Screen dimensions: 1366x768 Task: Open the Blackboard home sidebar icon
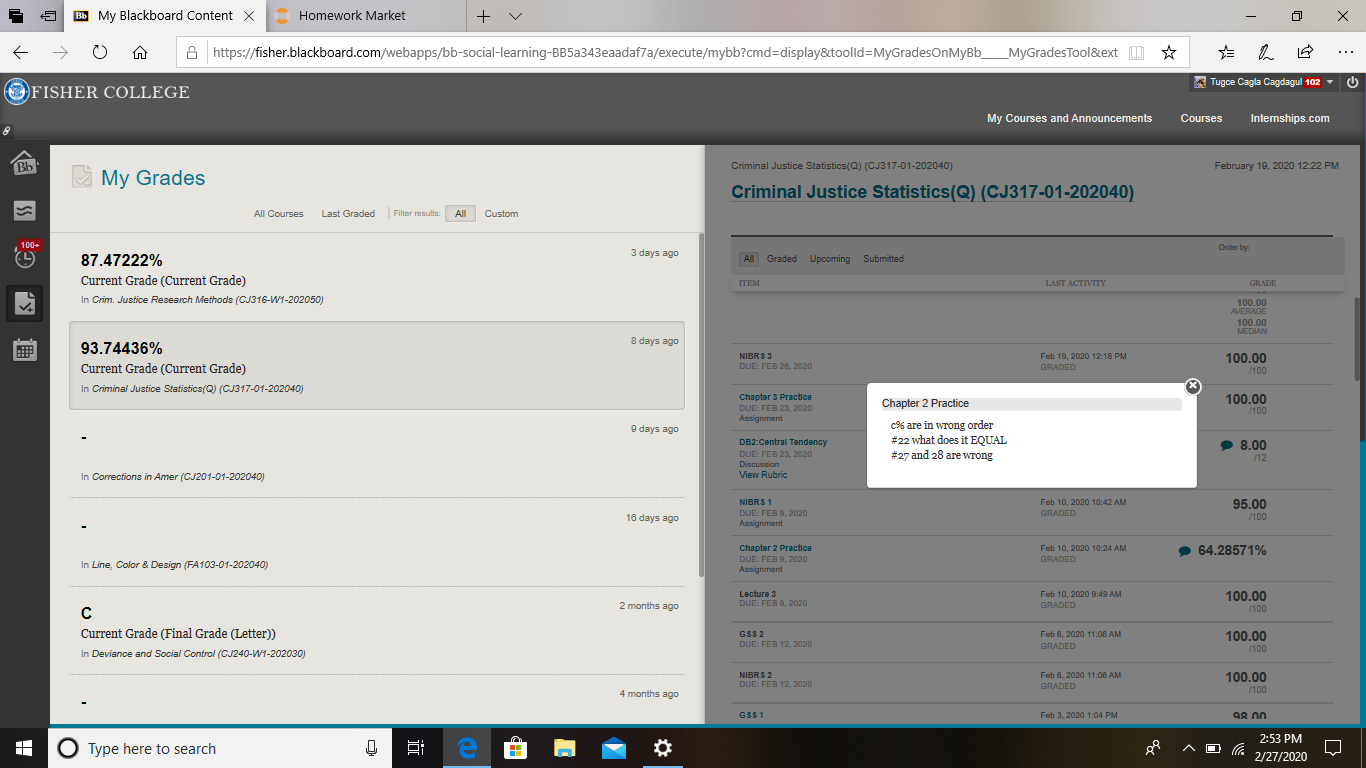(25, 163)
